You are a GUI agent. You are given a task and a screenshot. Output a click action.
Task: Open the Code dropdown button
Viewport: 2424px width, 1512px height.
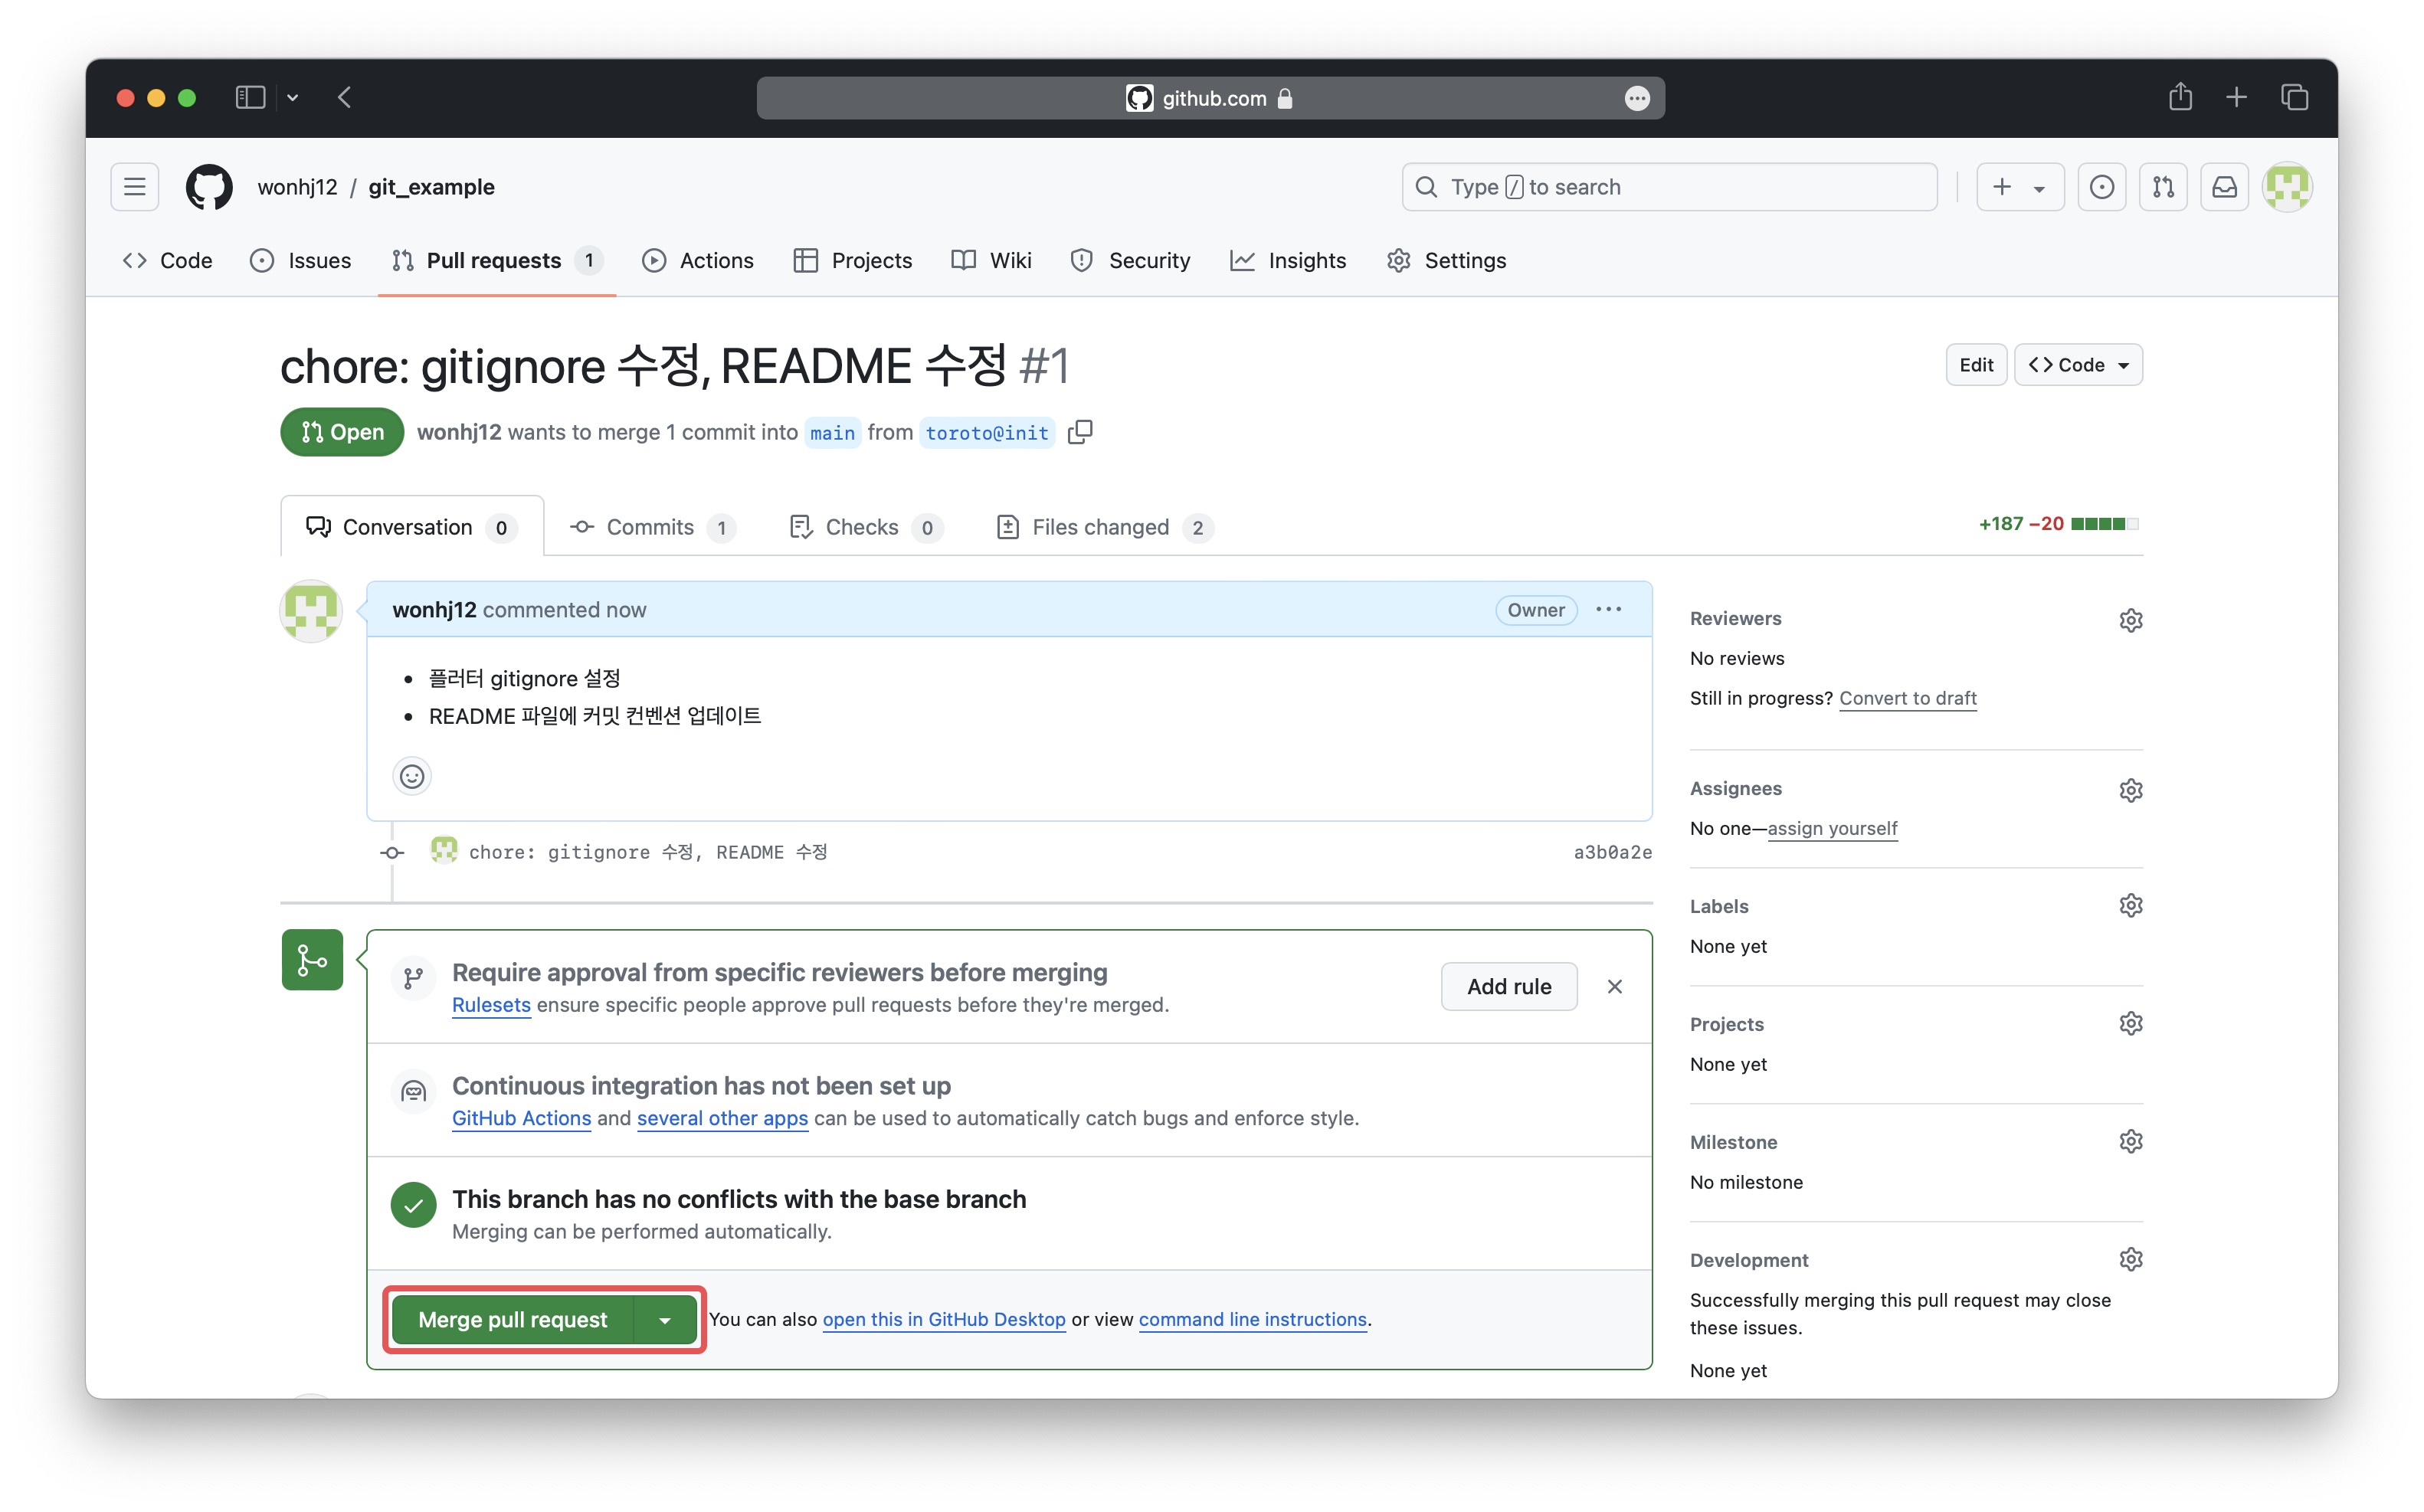[x=2078, y=365]
